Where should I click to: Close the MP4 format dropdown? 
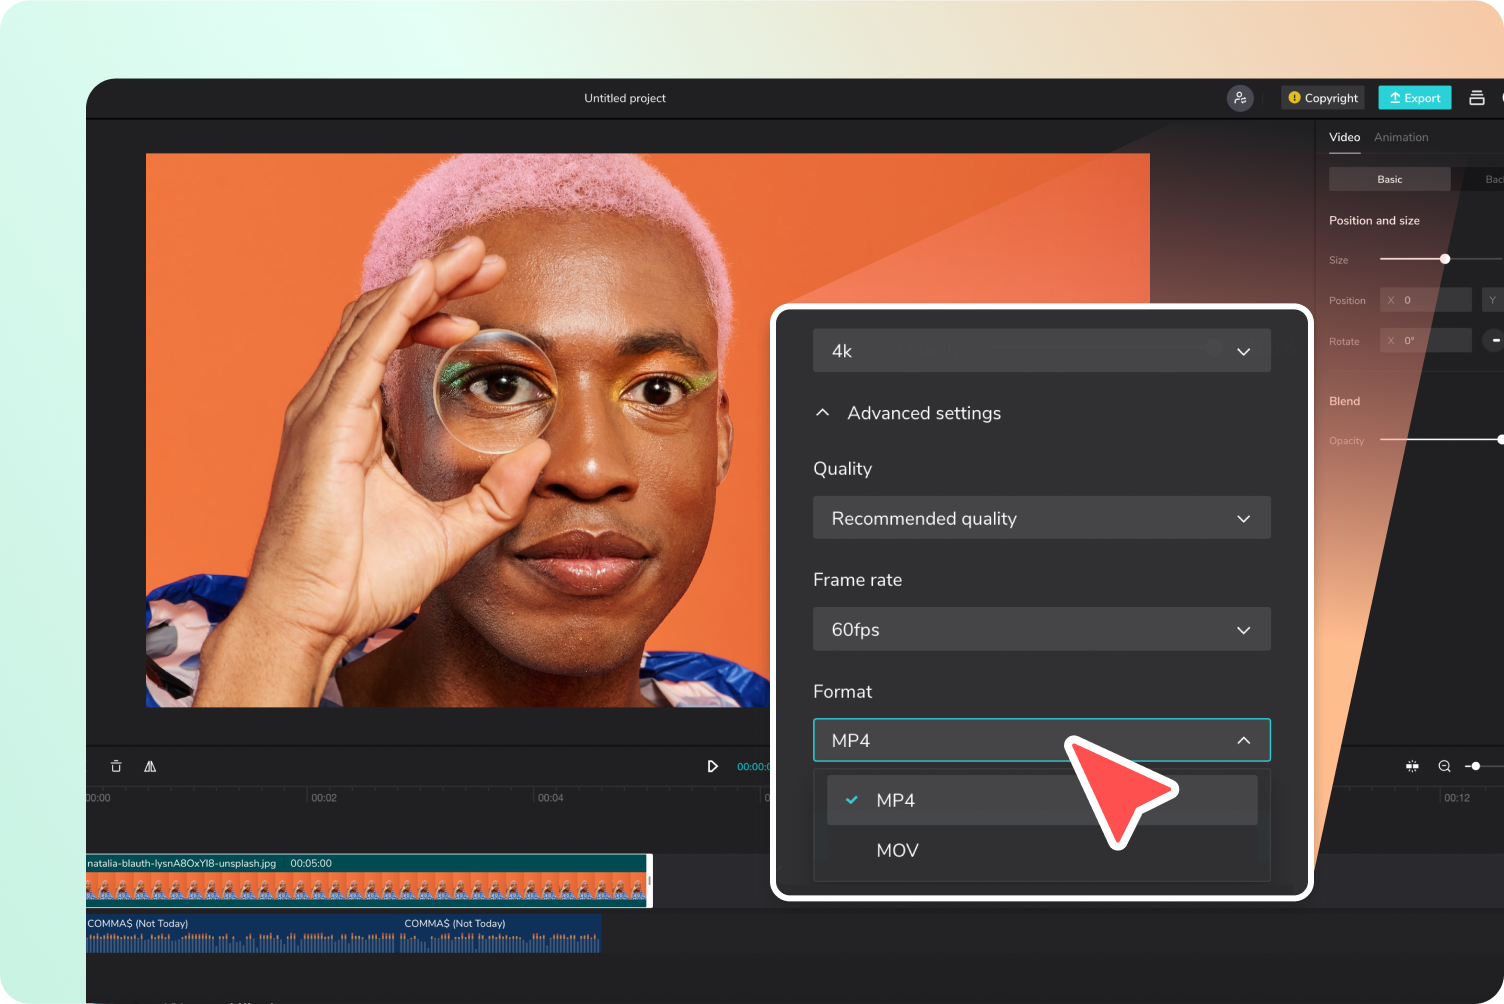(x=1041, y=740)
